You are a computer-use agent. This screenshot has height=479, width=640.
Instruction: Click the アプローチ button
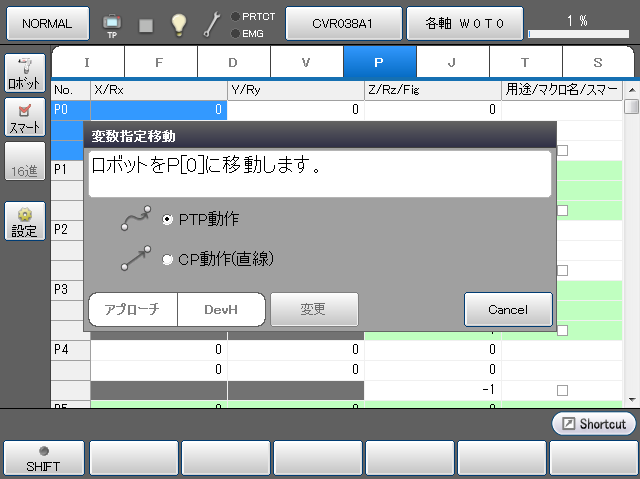click(x=133, y=309)
